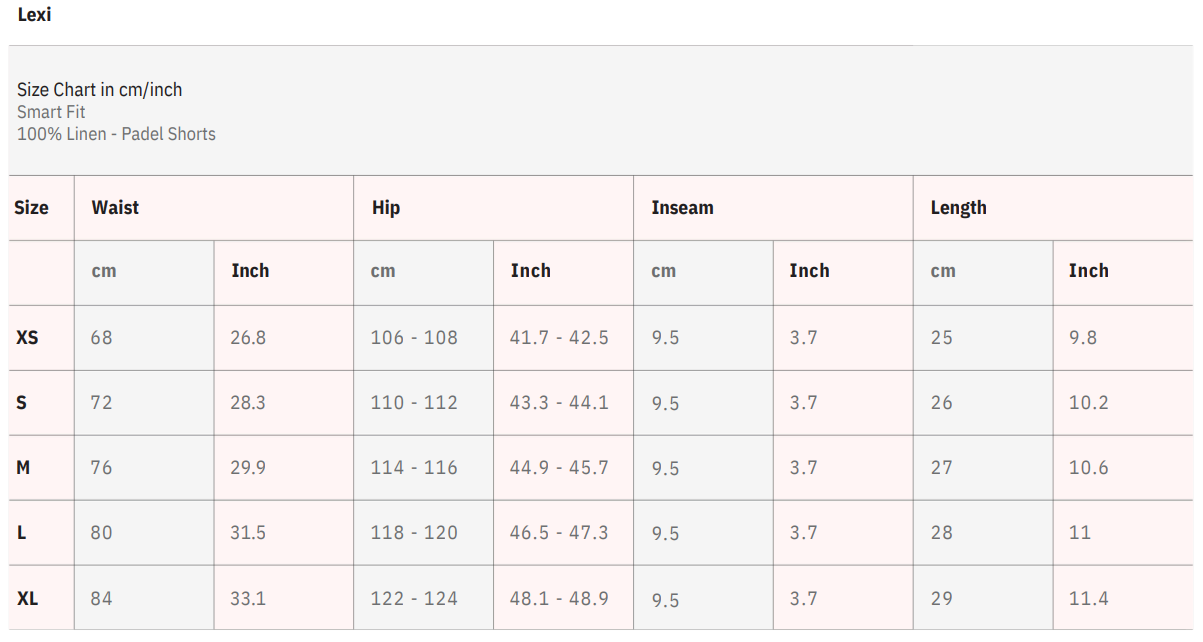Viewport: 1203px width, 642px height.
Task: Click the XL size row label
Action: pyautogui.click(x=28, y=599)
